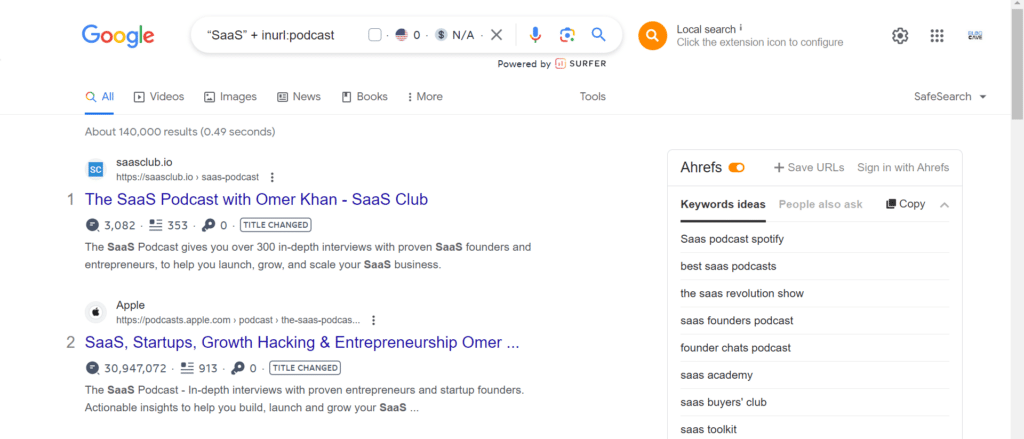Open the Tools menu
1024x439 pixels.
tap(592, 97)
